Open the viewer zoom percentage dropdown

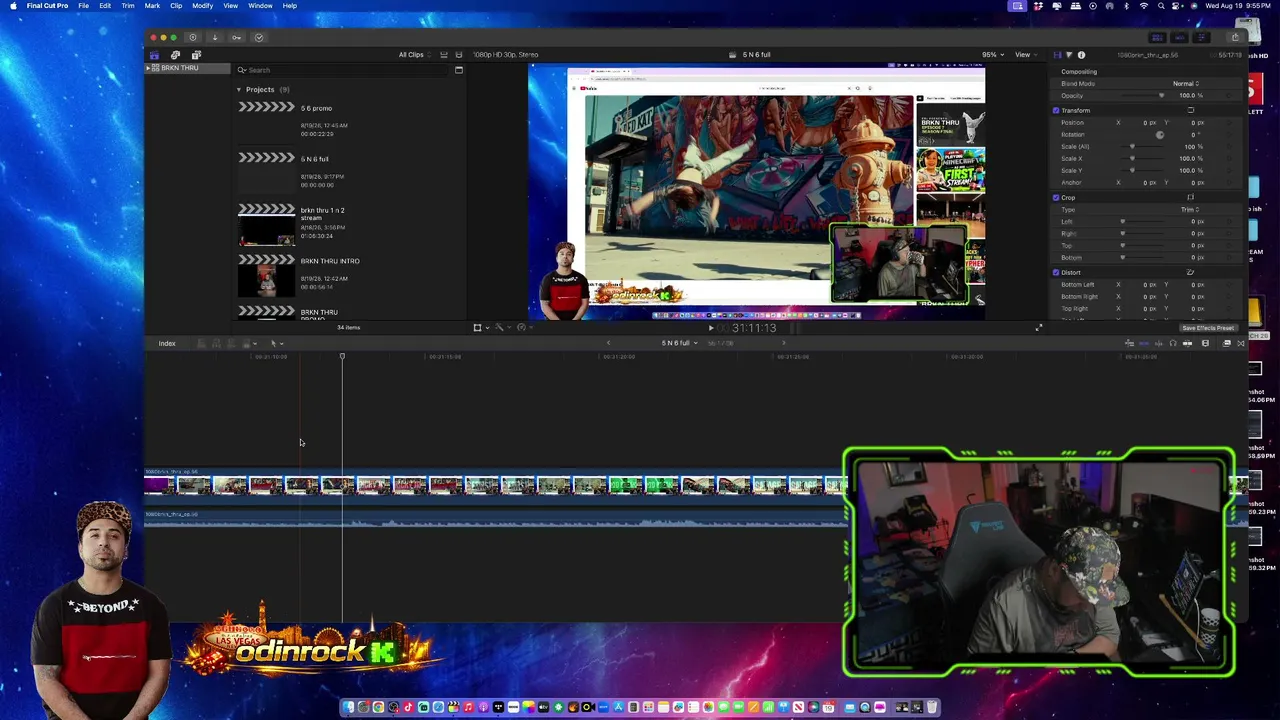[x=991, y=55]
